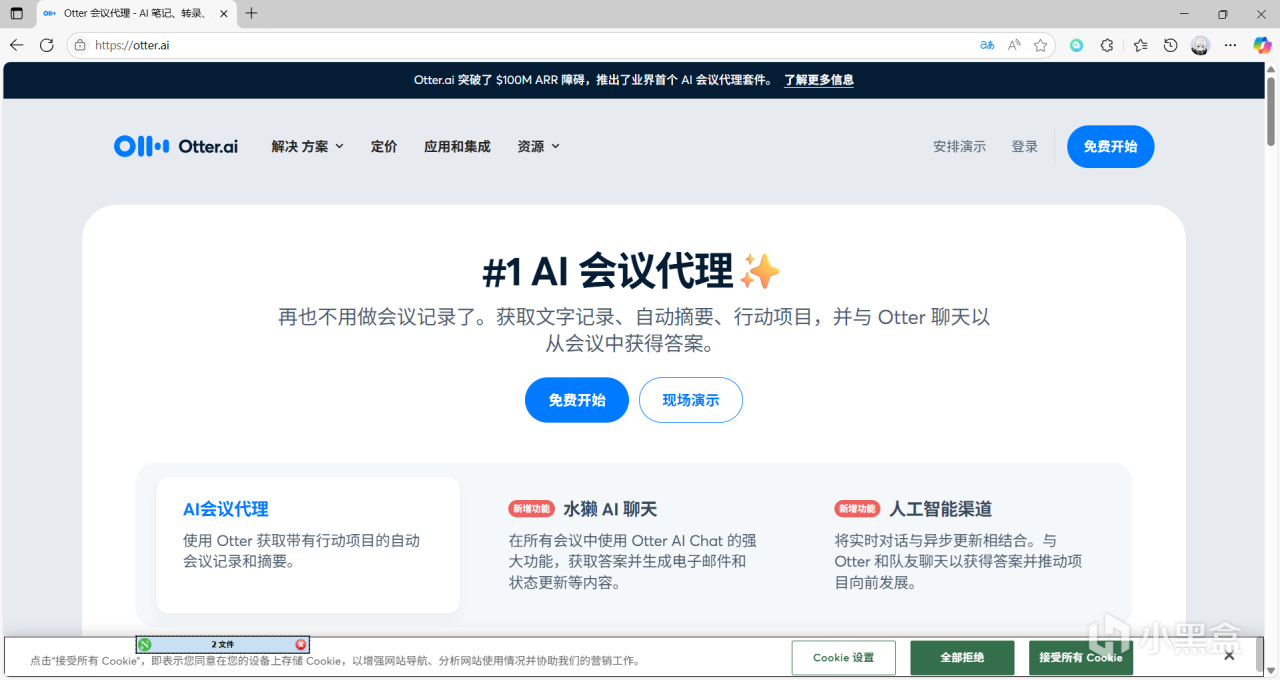This screenshot has height=680, width=1280.
Task: Open browser settings and more menu
Action: pyautogui.click(x=1231, y=45)
